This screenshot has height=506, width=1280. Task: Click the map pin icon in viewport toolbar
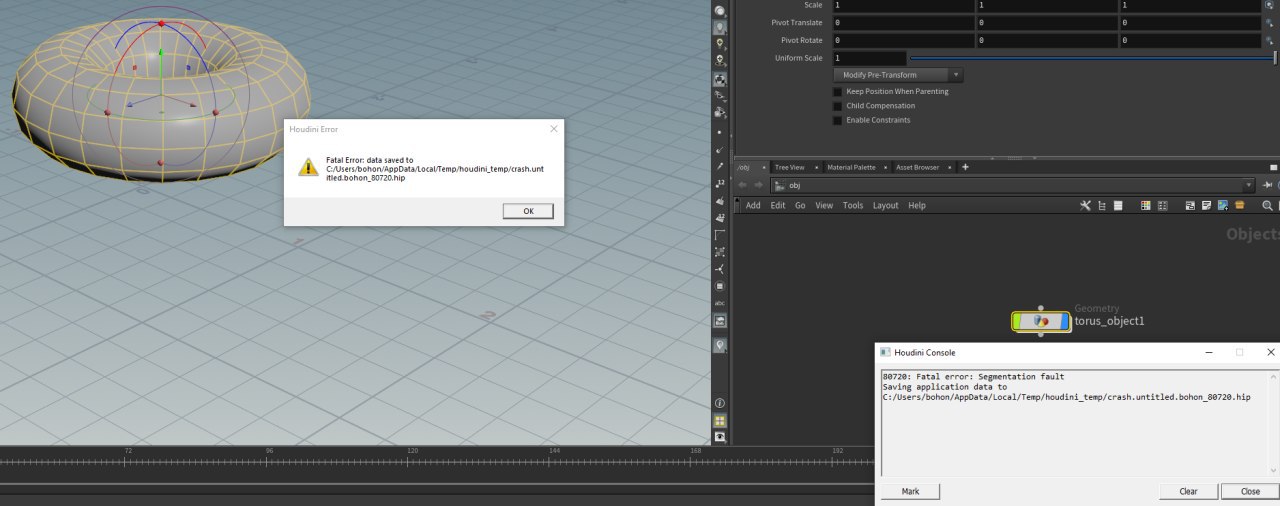tap(720, 344)
